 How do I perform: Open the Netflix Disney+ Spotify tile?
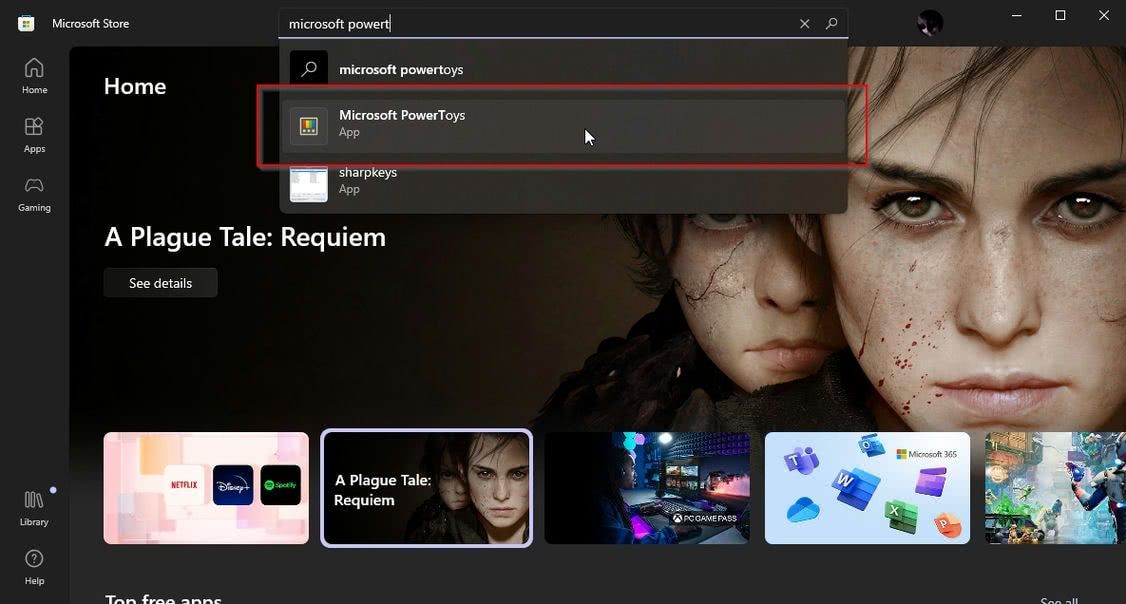[x=206, y=488]
